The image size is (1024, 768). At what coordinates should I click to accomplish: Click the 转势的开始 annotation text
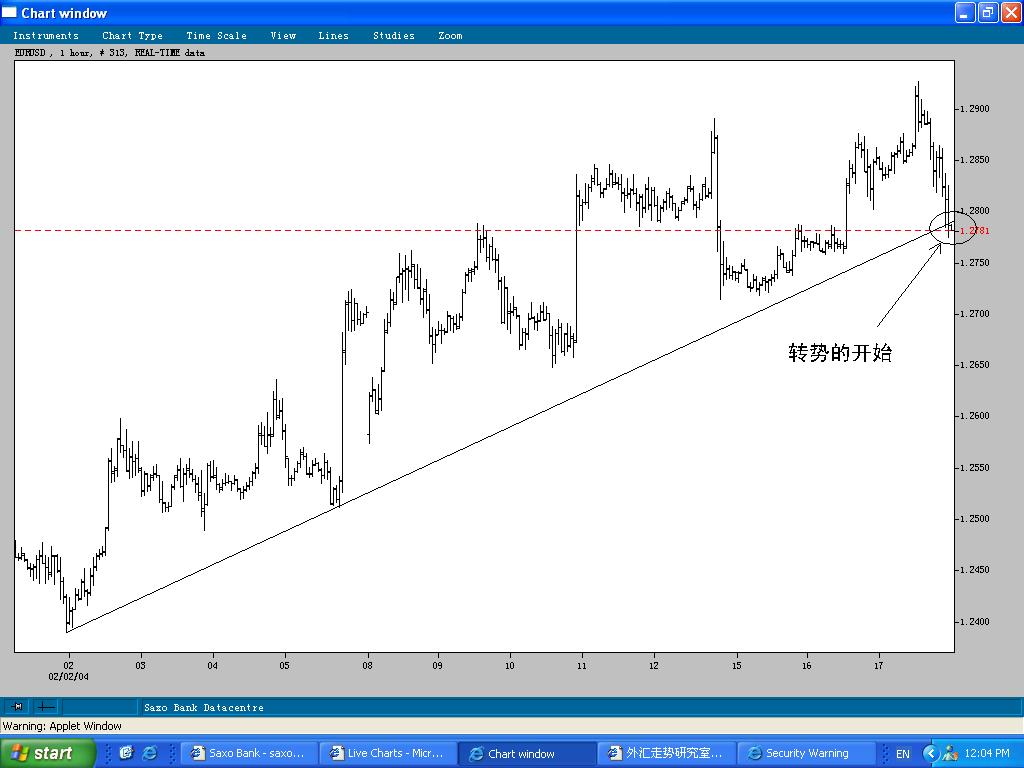click(840, 353)
